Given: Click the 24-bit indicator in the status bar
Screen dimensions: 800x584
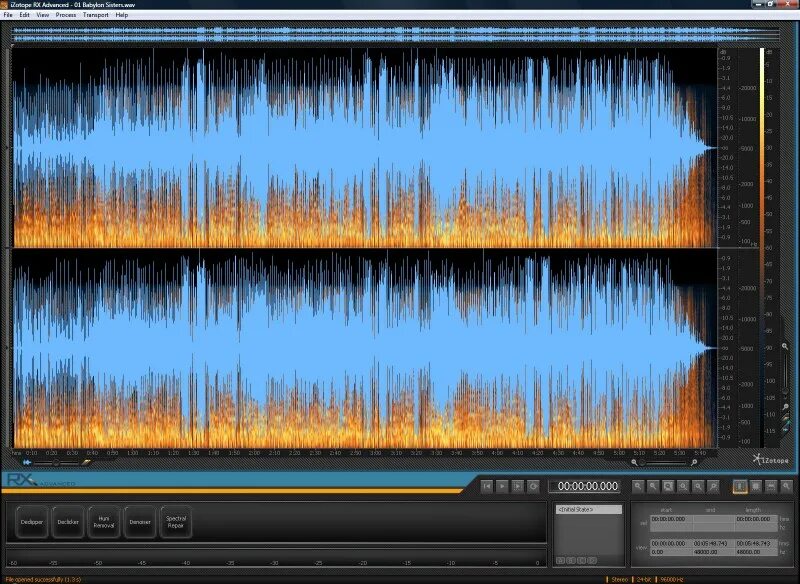Looking at the screenshot, I should click(x=644, y=580).
